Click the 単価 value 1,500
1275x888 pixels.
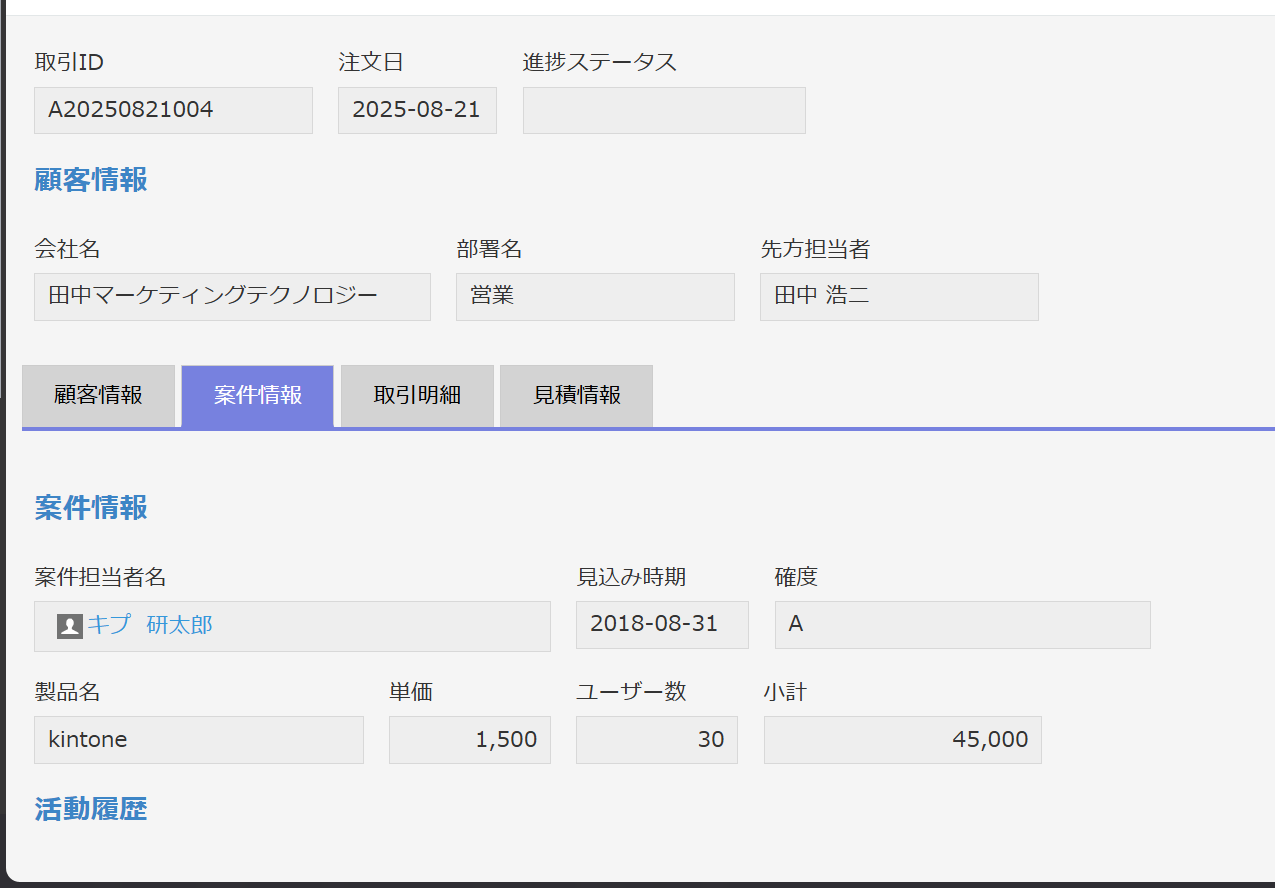470,740
